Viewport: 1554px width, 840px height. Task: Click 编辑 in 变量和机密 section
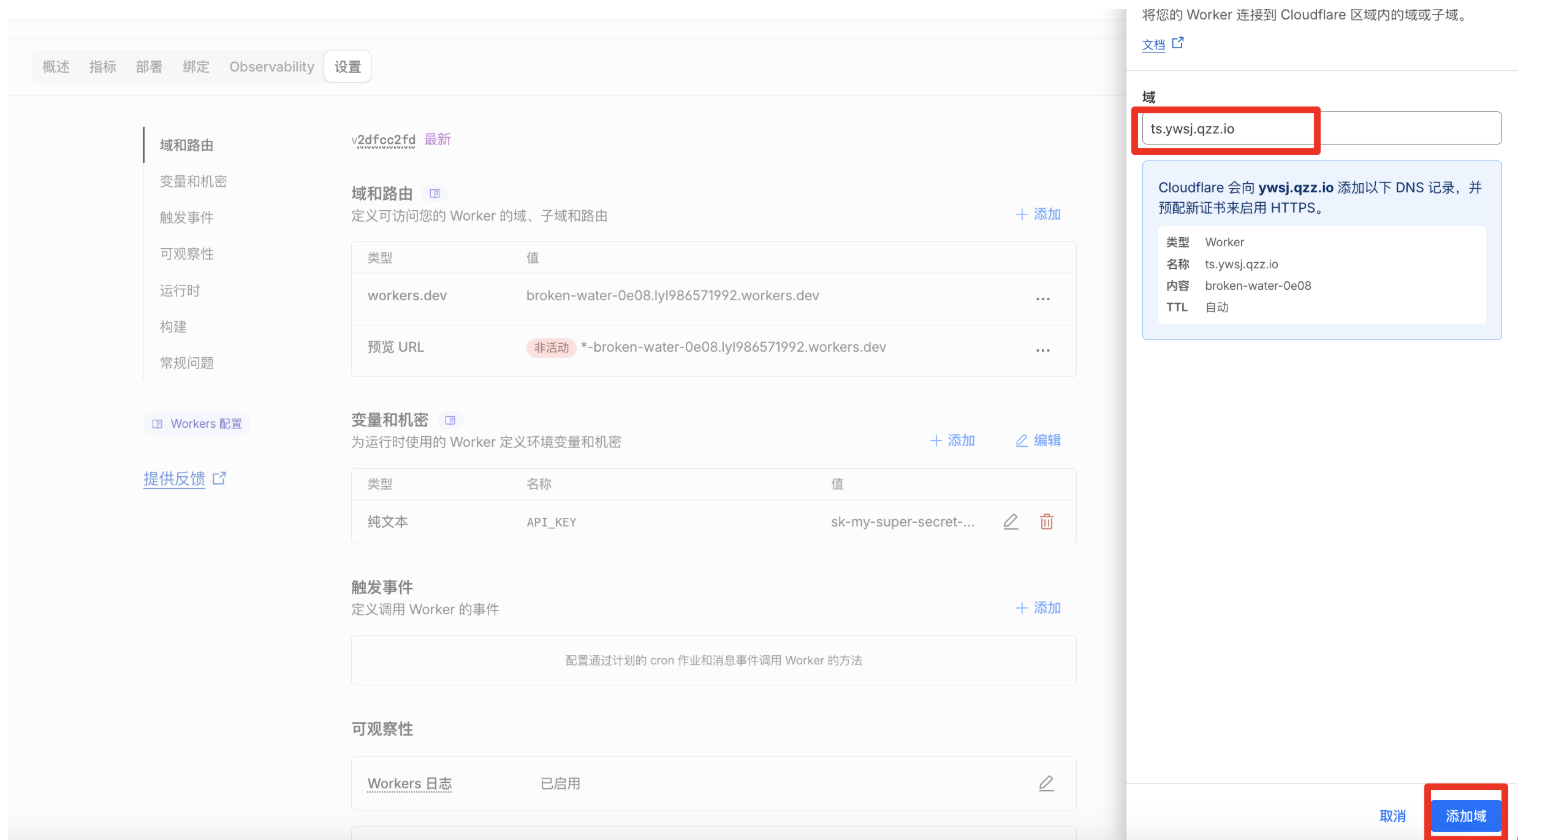(1038, 440)
